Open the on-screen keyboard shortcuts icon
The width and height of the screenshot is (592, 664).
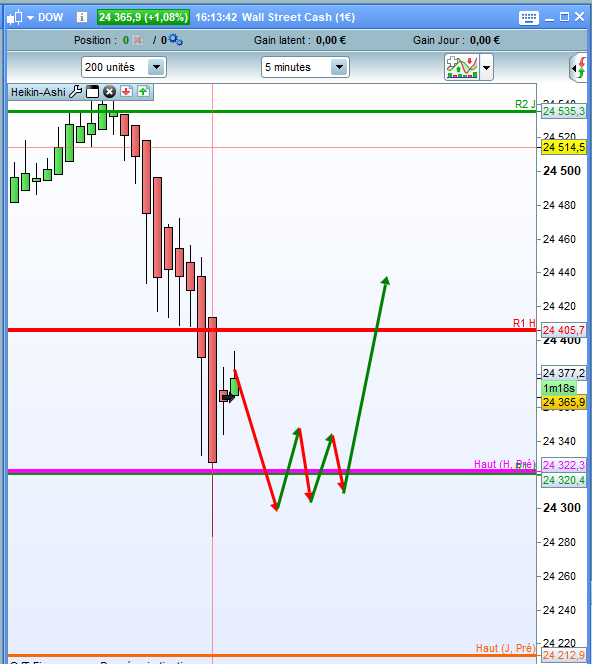[x=528, y=18]
